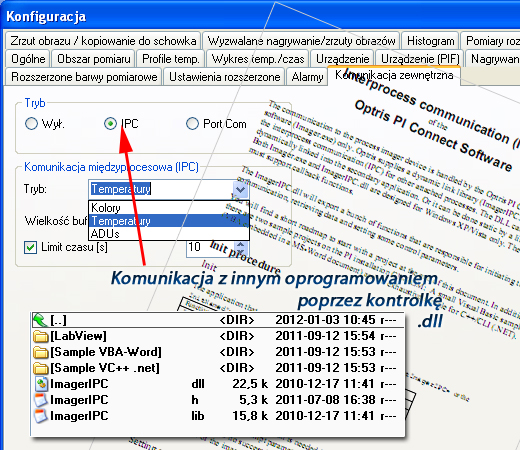The height and width of the screenshot is (450, 520).
Task: Select the Komunikacja zewnętrzna tab
Action: [x=394, y=75]
